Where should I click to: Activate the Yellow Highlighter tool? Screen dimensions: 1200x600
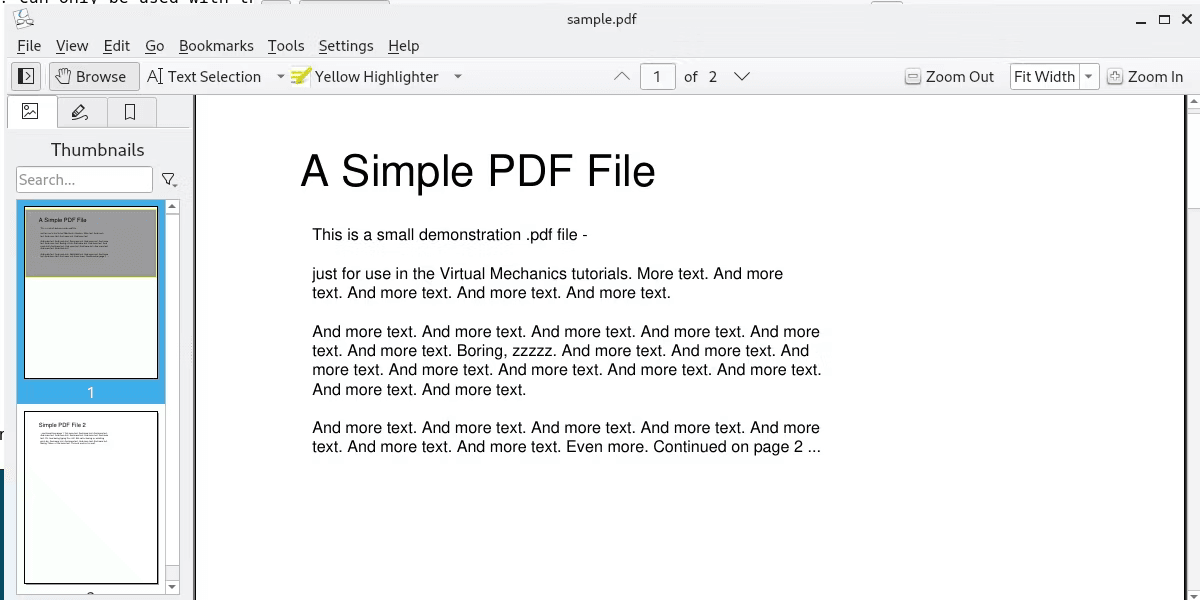click(x=367, y=76)
